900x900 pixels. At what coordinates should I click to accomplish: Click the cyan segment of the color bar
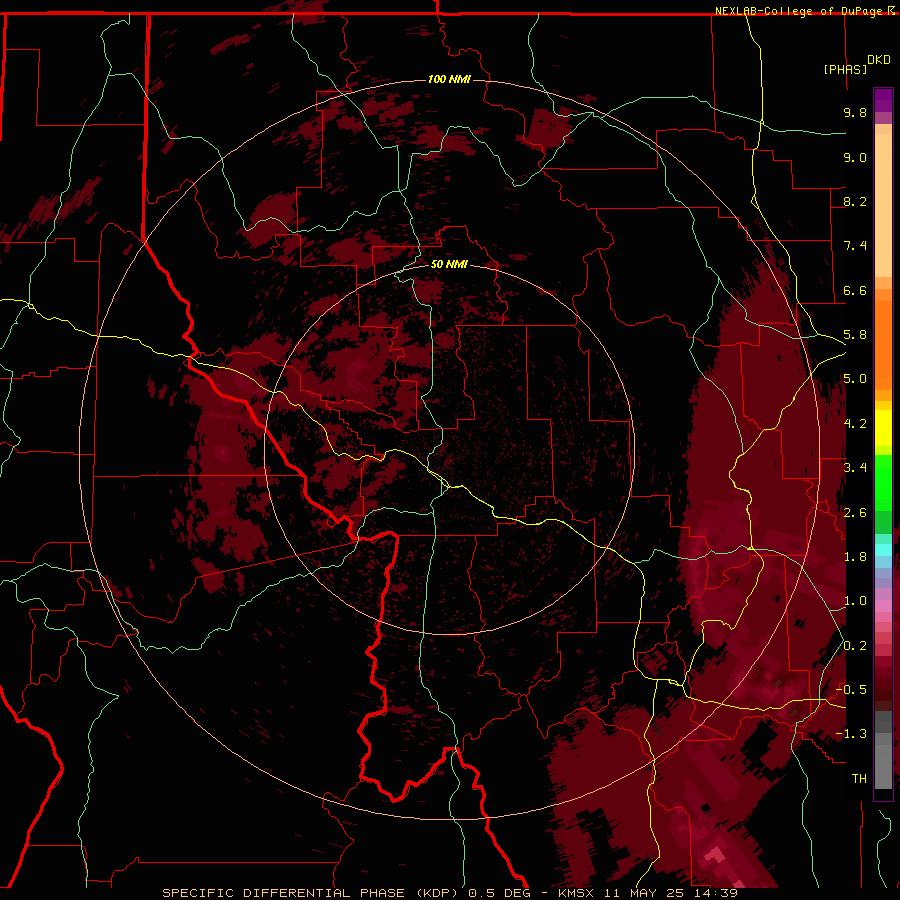coord(883,550)
